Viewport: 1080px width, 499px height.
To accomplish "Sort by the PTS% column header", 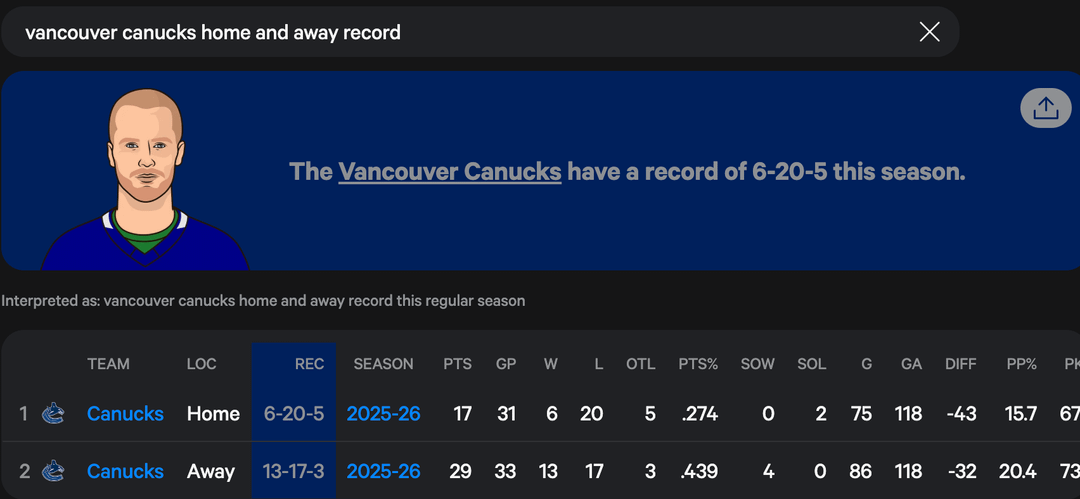I will click(698, 364).
